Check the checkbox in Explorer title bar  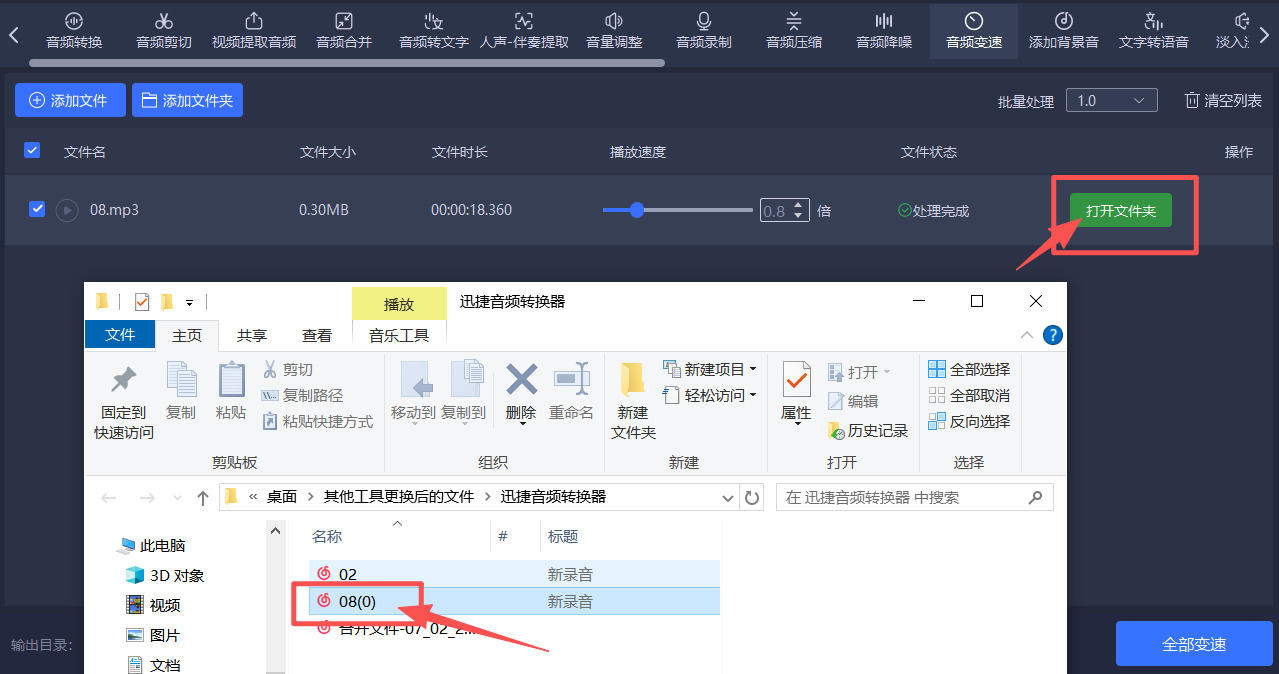(x=141, y=300)
